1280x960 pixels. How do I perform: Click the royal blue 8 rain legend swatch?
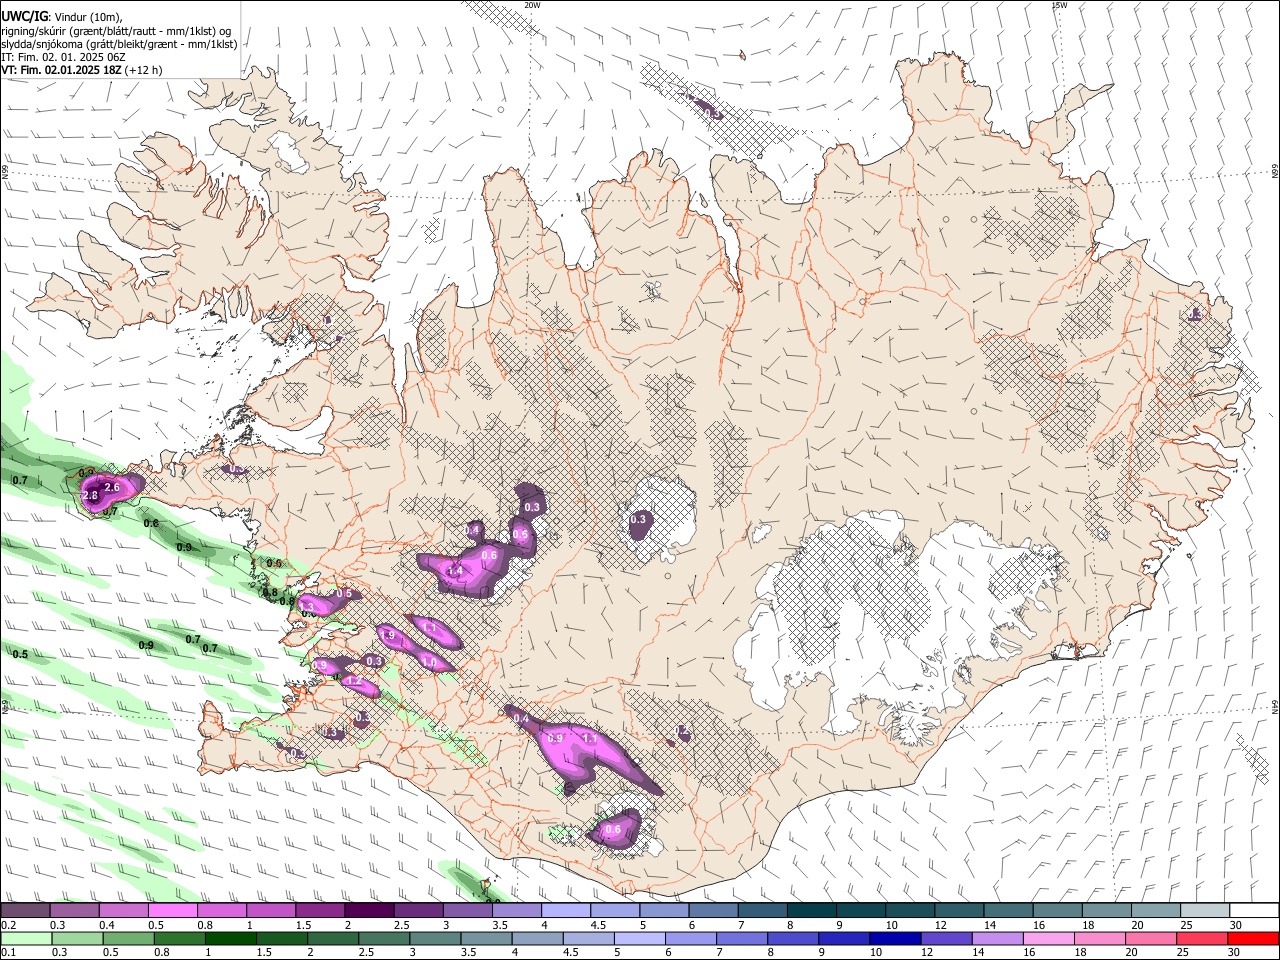(x=794, y=939)
